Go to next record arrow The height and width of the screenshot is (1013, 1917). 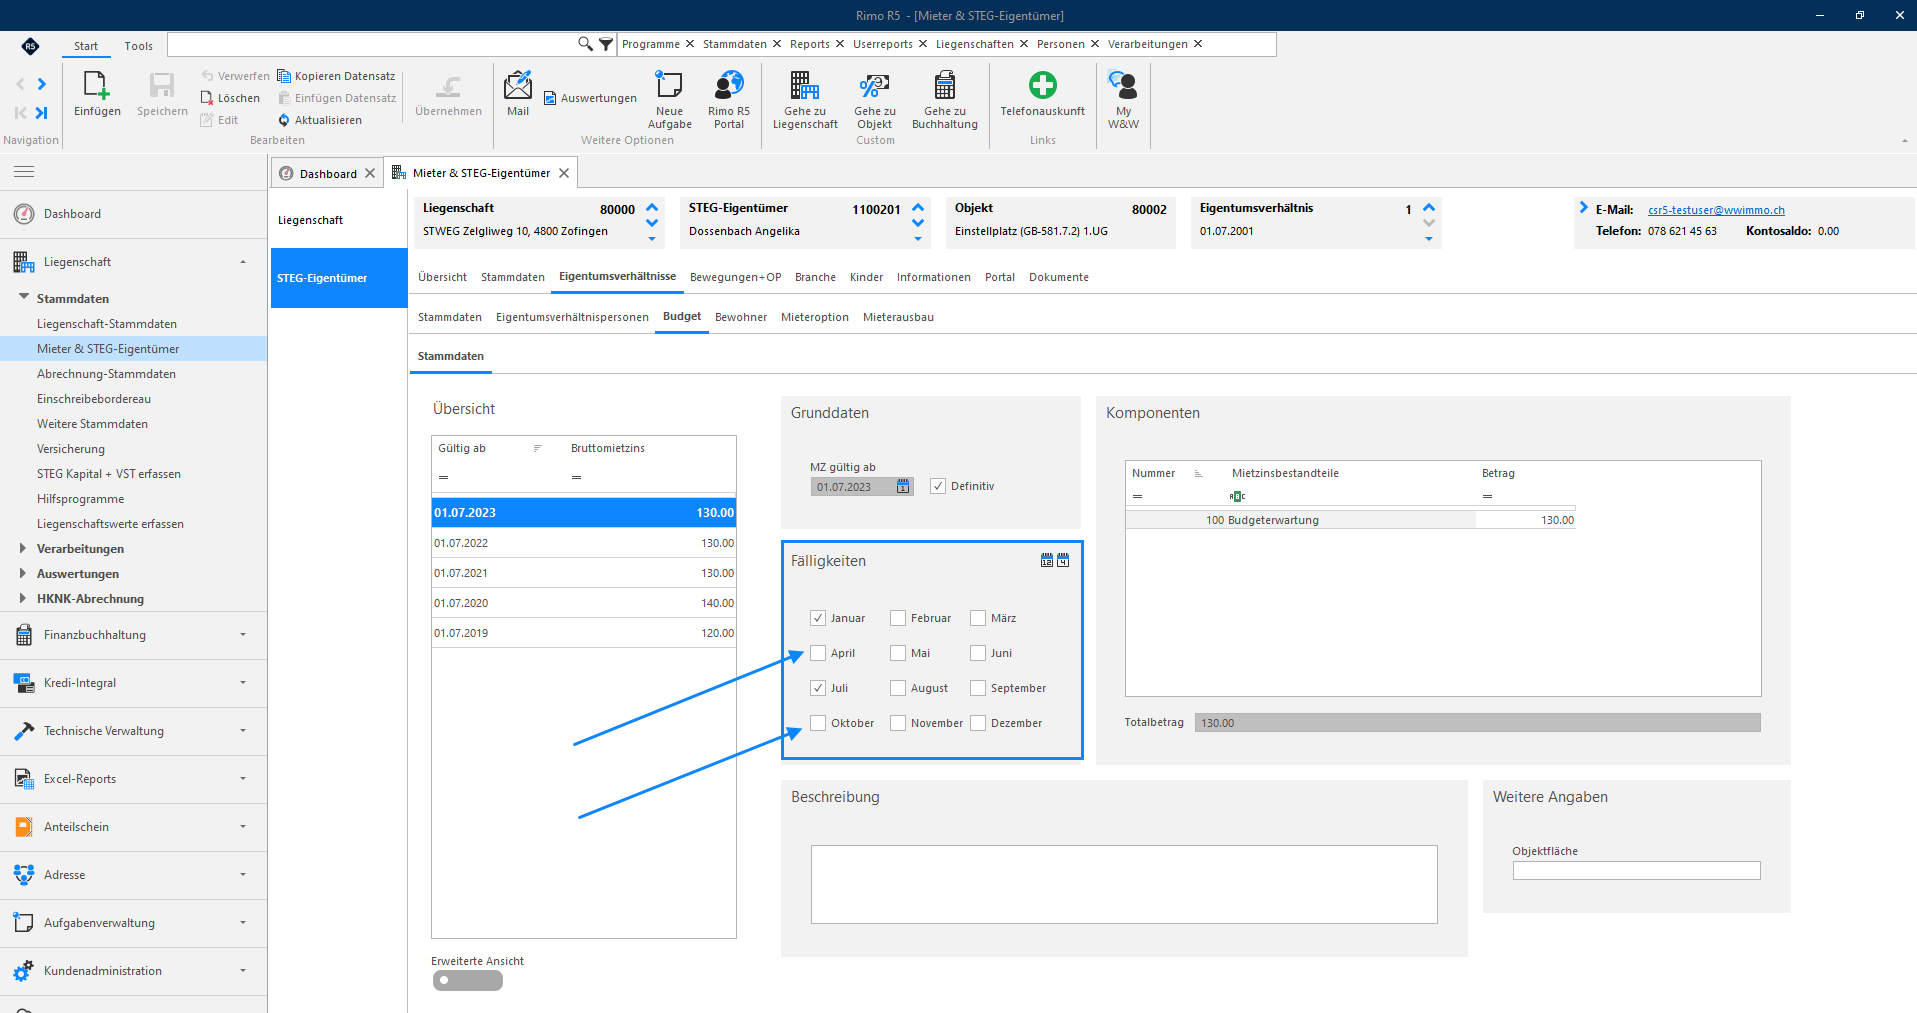[42, 84]
